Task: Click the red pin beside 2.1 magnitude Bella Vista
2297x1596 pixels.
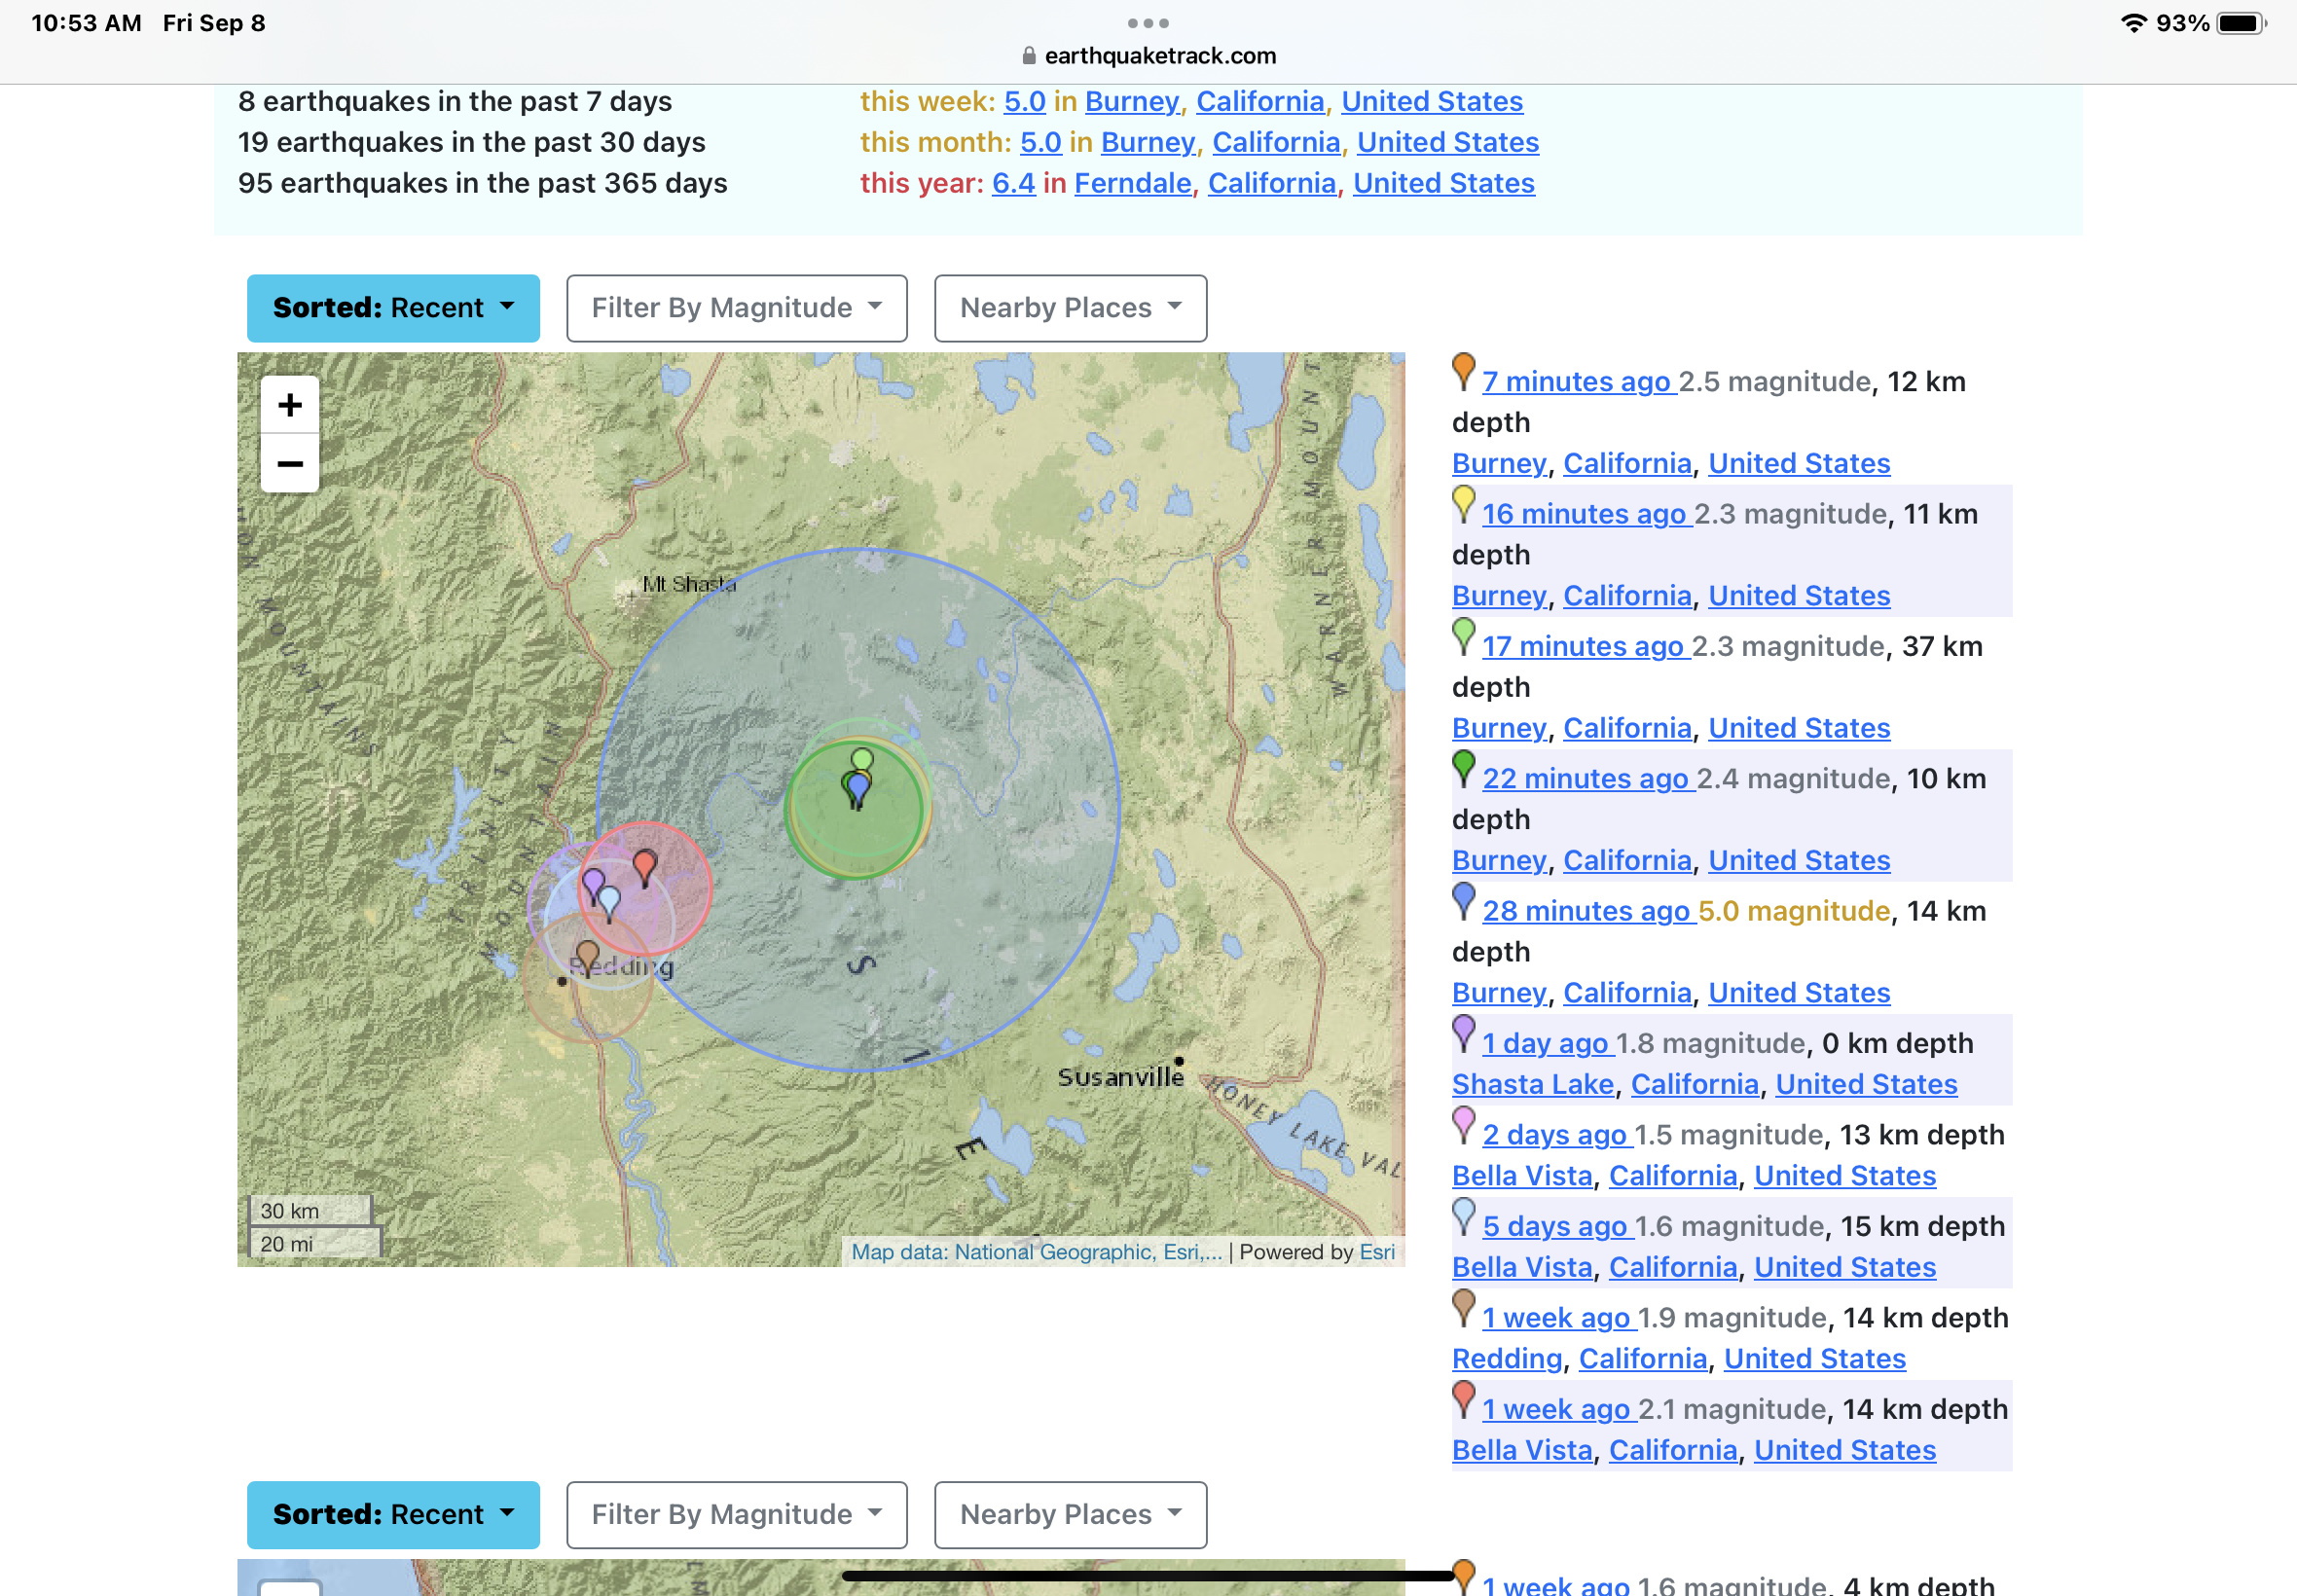Action: (1463, 1399)
